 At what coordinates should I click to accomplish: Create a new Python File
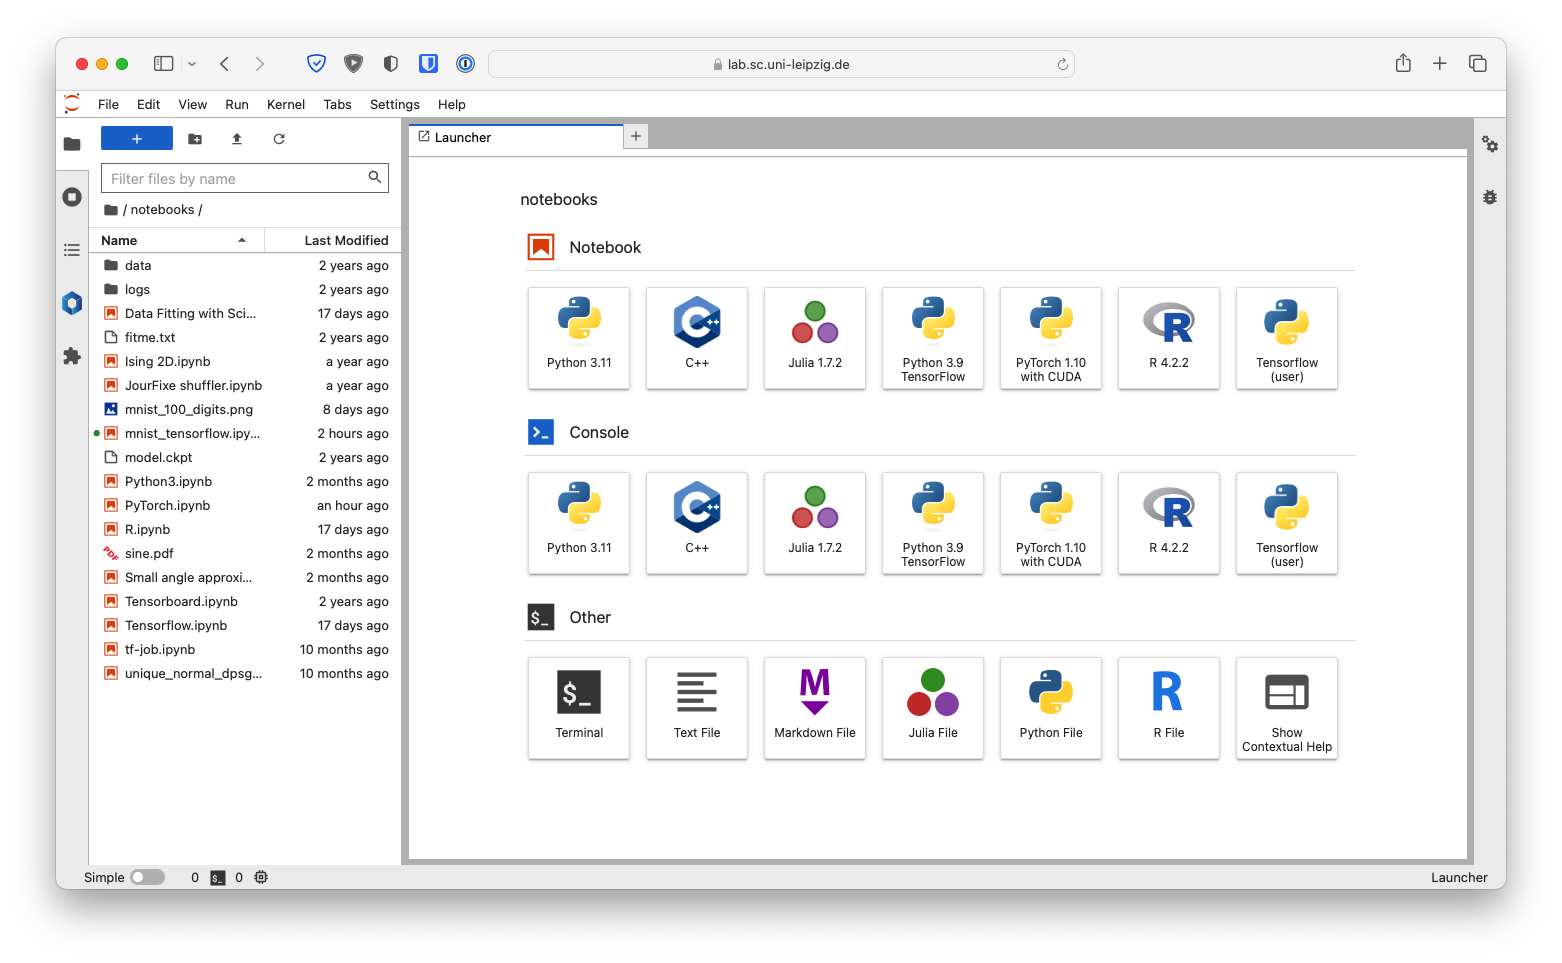1051,708
